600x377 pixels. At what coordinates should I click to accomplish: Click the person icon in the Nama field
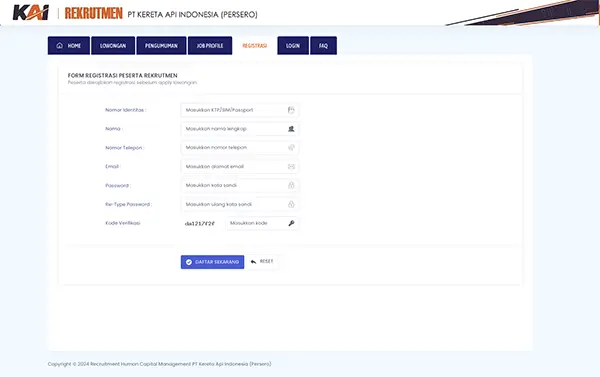point(291,129)
